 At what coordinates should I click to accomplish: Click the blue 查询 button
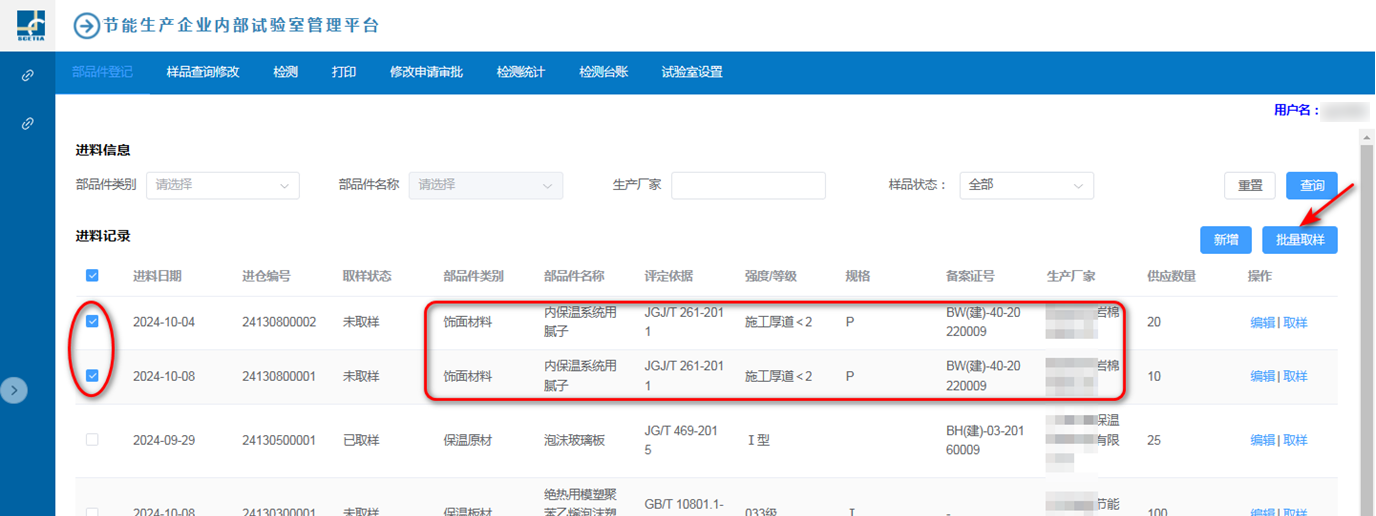[x=1311, y=185]
